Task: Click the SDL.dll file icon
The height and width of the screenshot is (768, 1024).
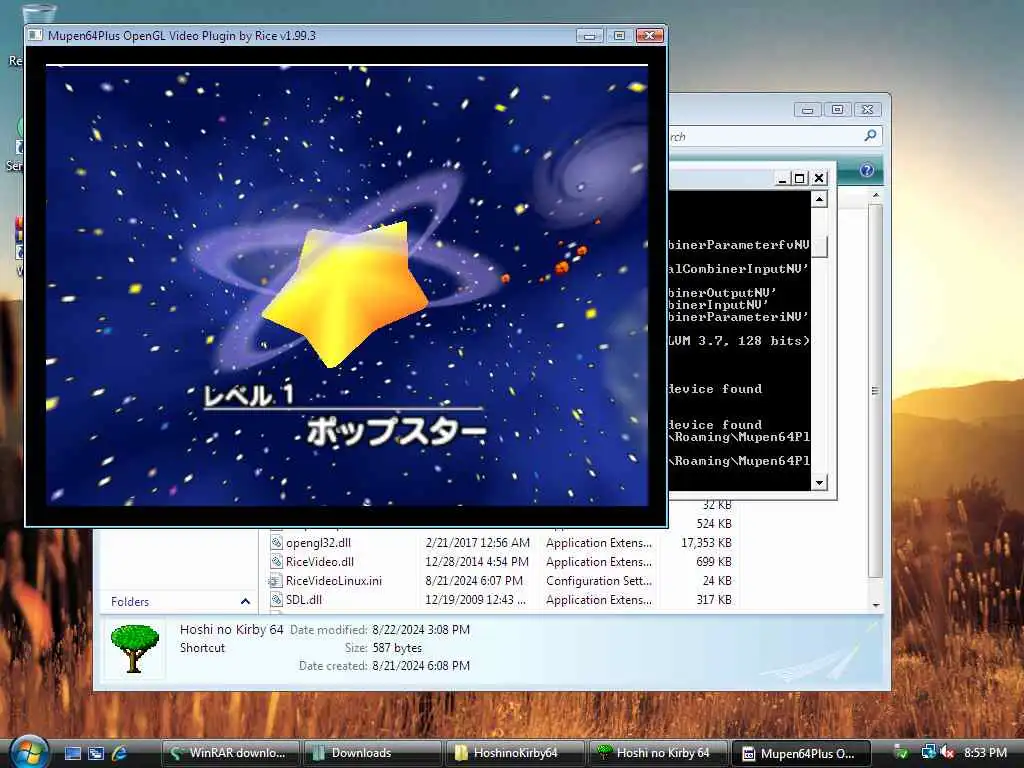Action: [276, 600]
